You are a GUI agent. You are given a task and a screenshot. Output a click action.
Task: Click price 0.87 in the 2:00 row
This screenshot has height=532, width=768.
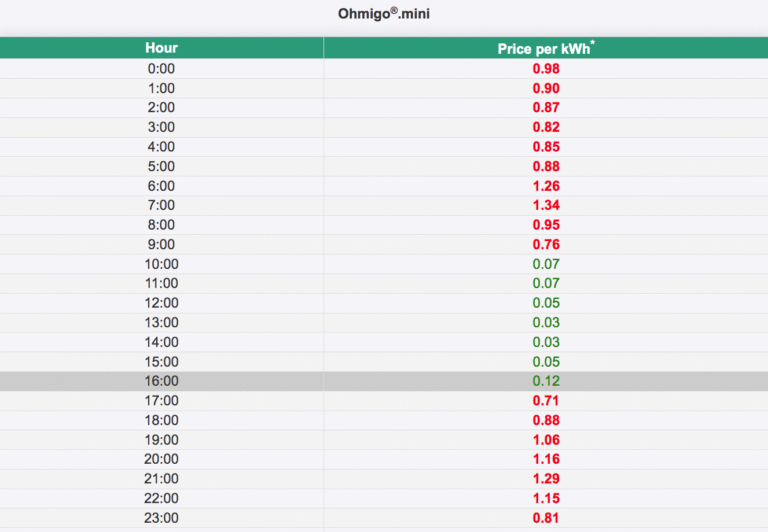click(x=546, y=108)
